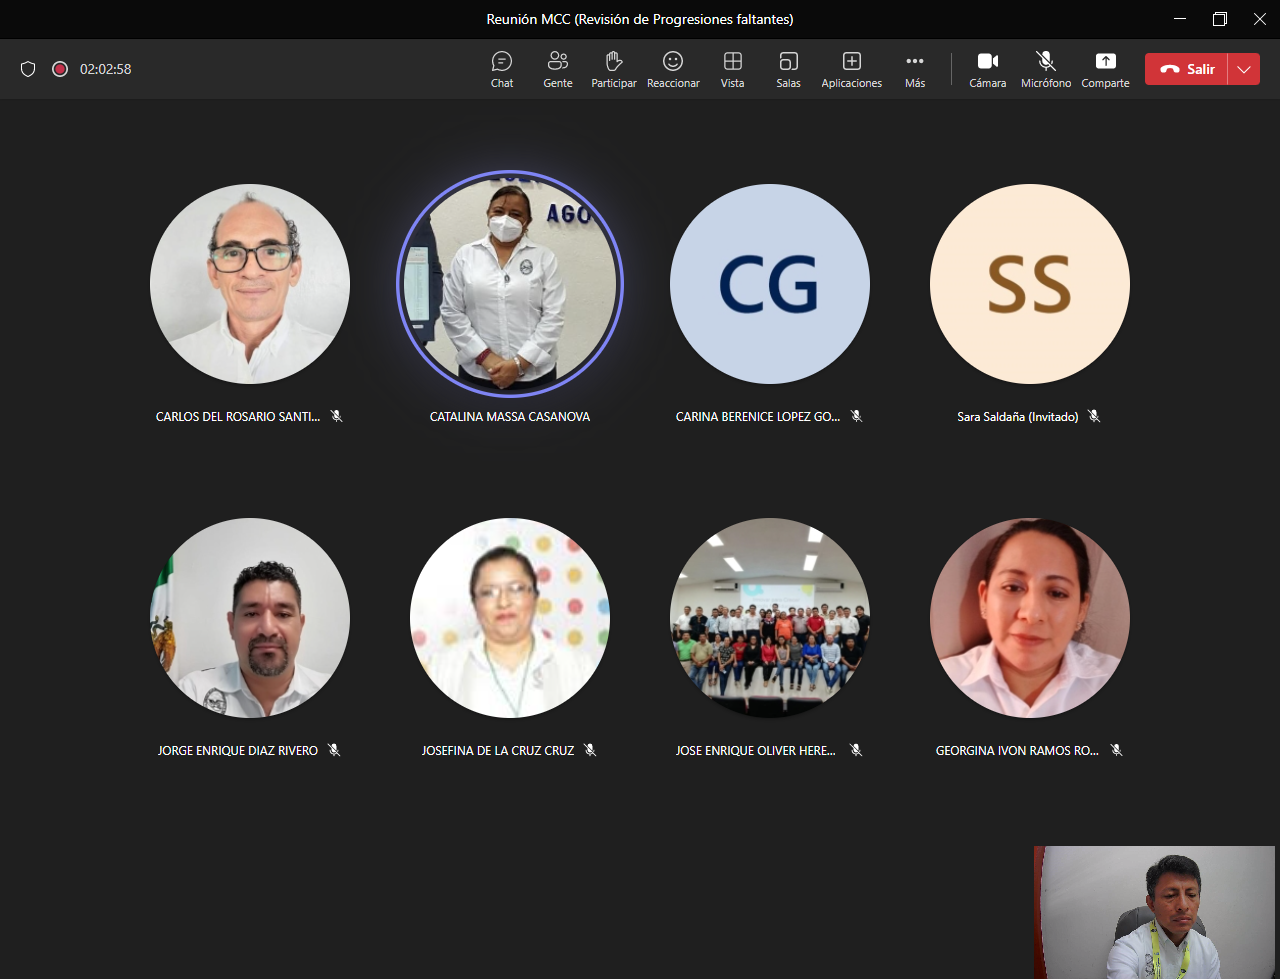
Task: Change layout using Vista
Action: point(732,69)
